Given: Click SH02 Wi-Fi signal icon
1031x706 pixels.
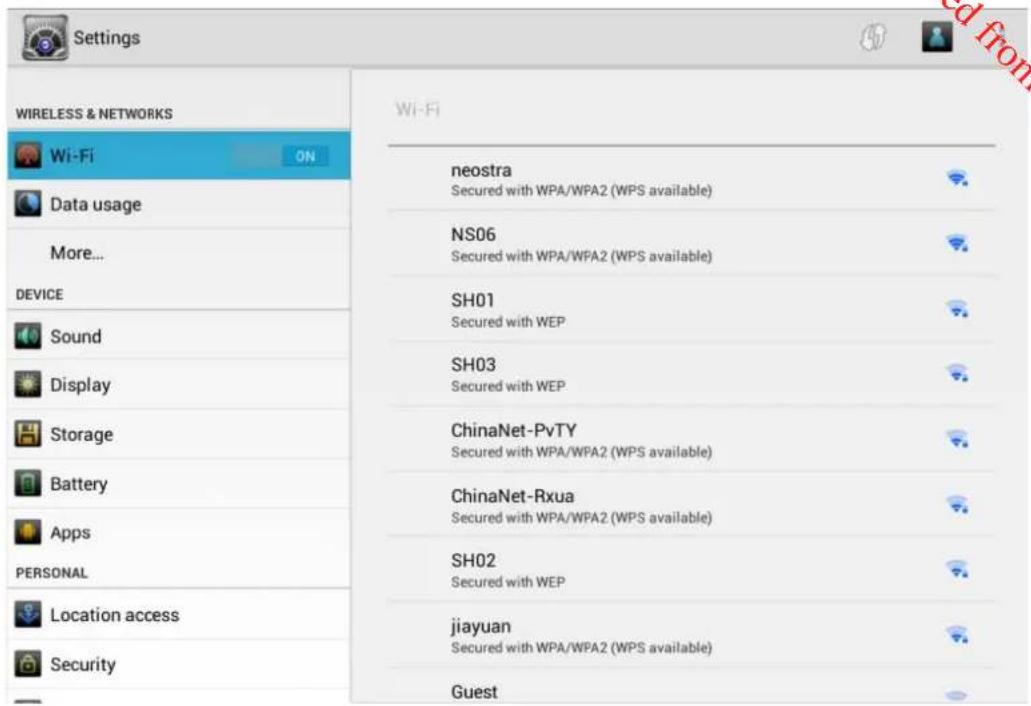Looking at the screenshot, I should tap(957, 569).
